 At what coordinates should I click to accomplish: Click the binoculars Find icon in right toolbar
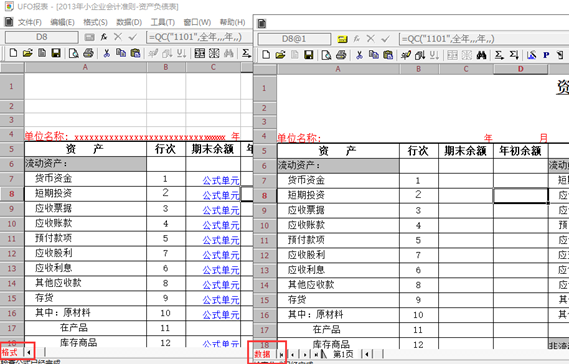(x=482, y=55)
